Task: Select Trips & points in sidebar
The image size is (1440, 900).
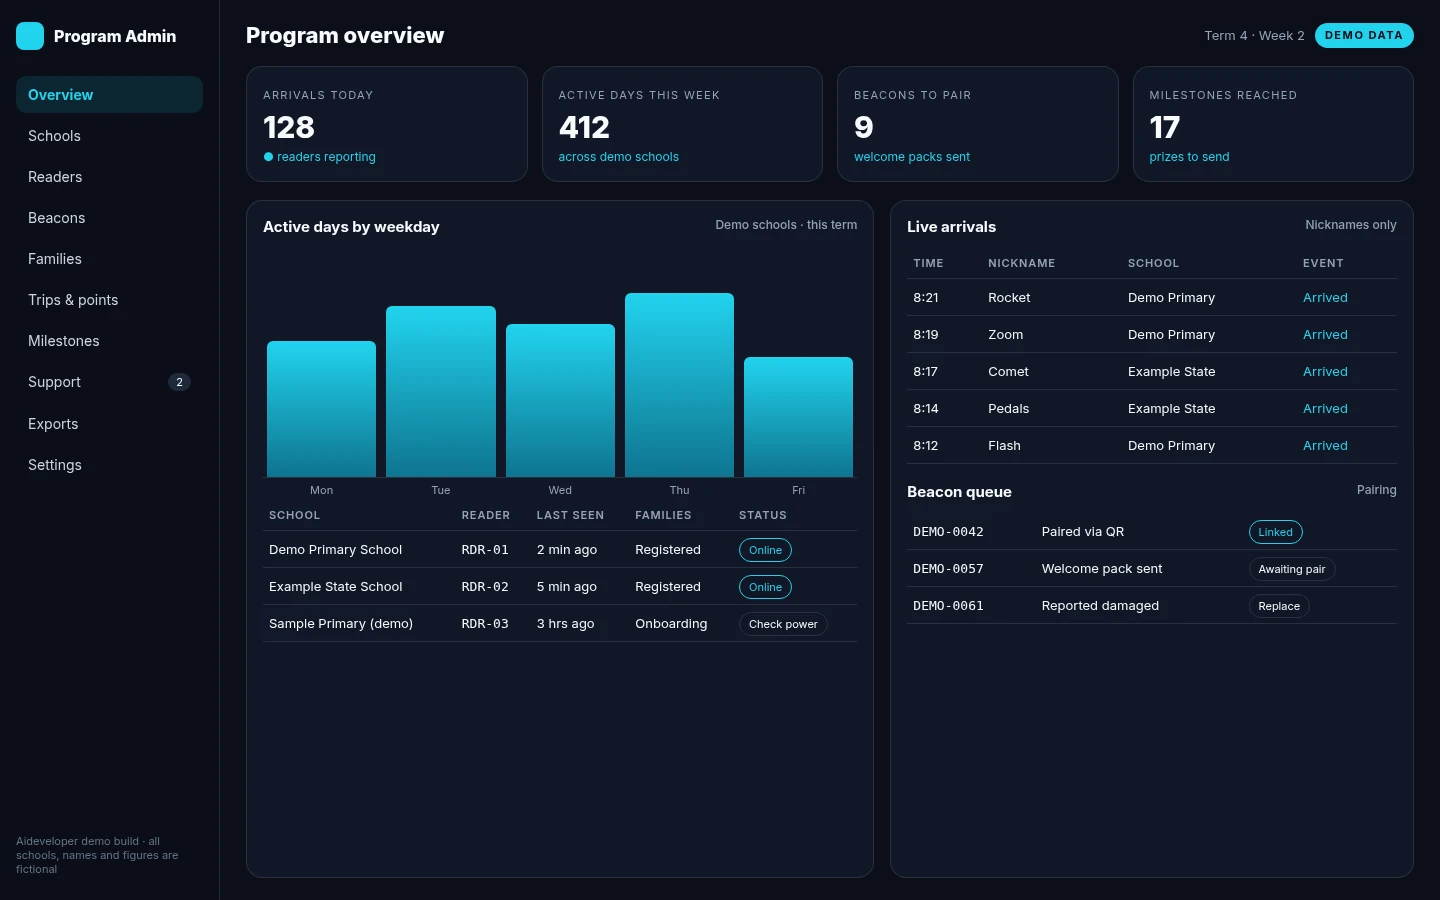Action: pyautogui.click(x=109, y=300)
